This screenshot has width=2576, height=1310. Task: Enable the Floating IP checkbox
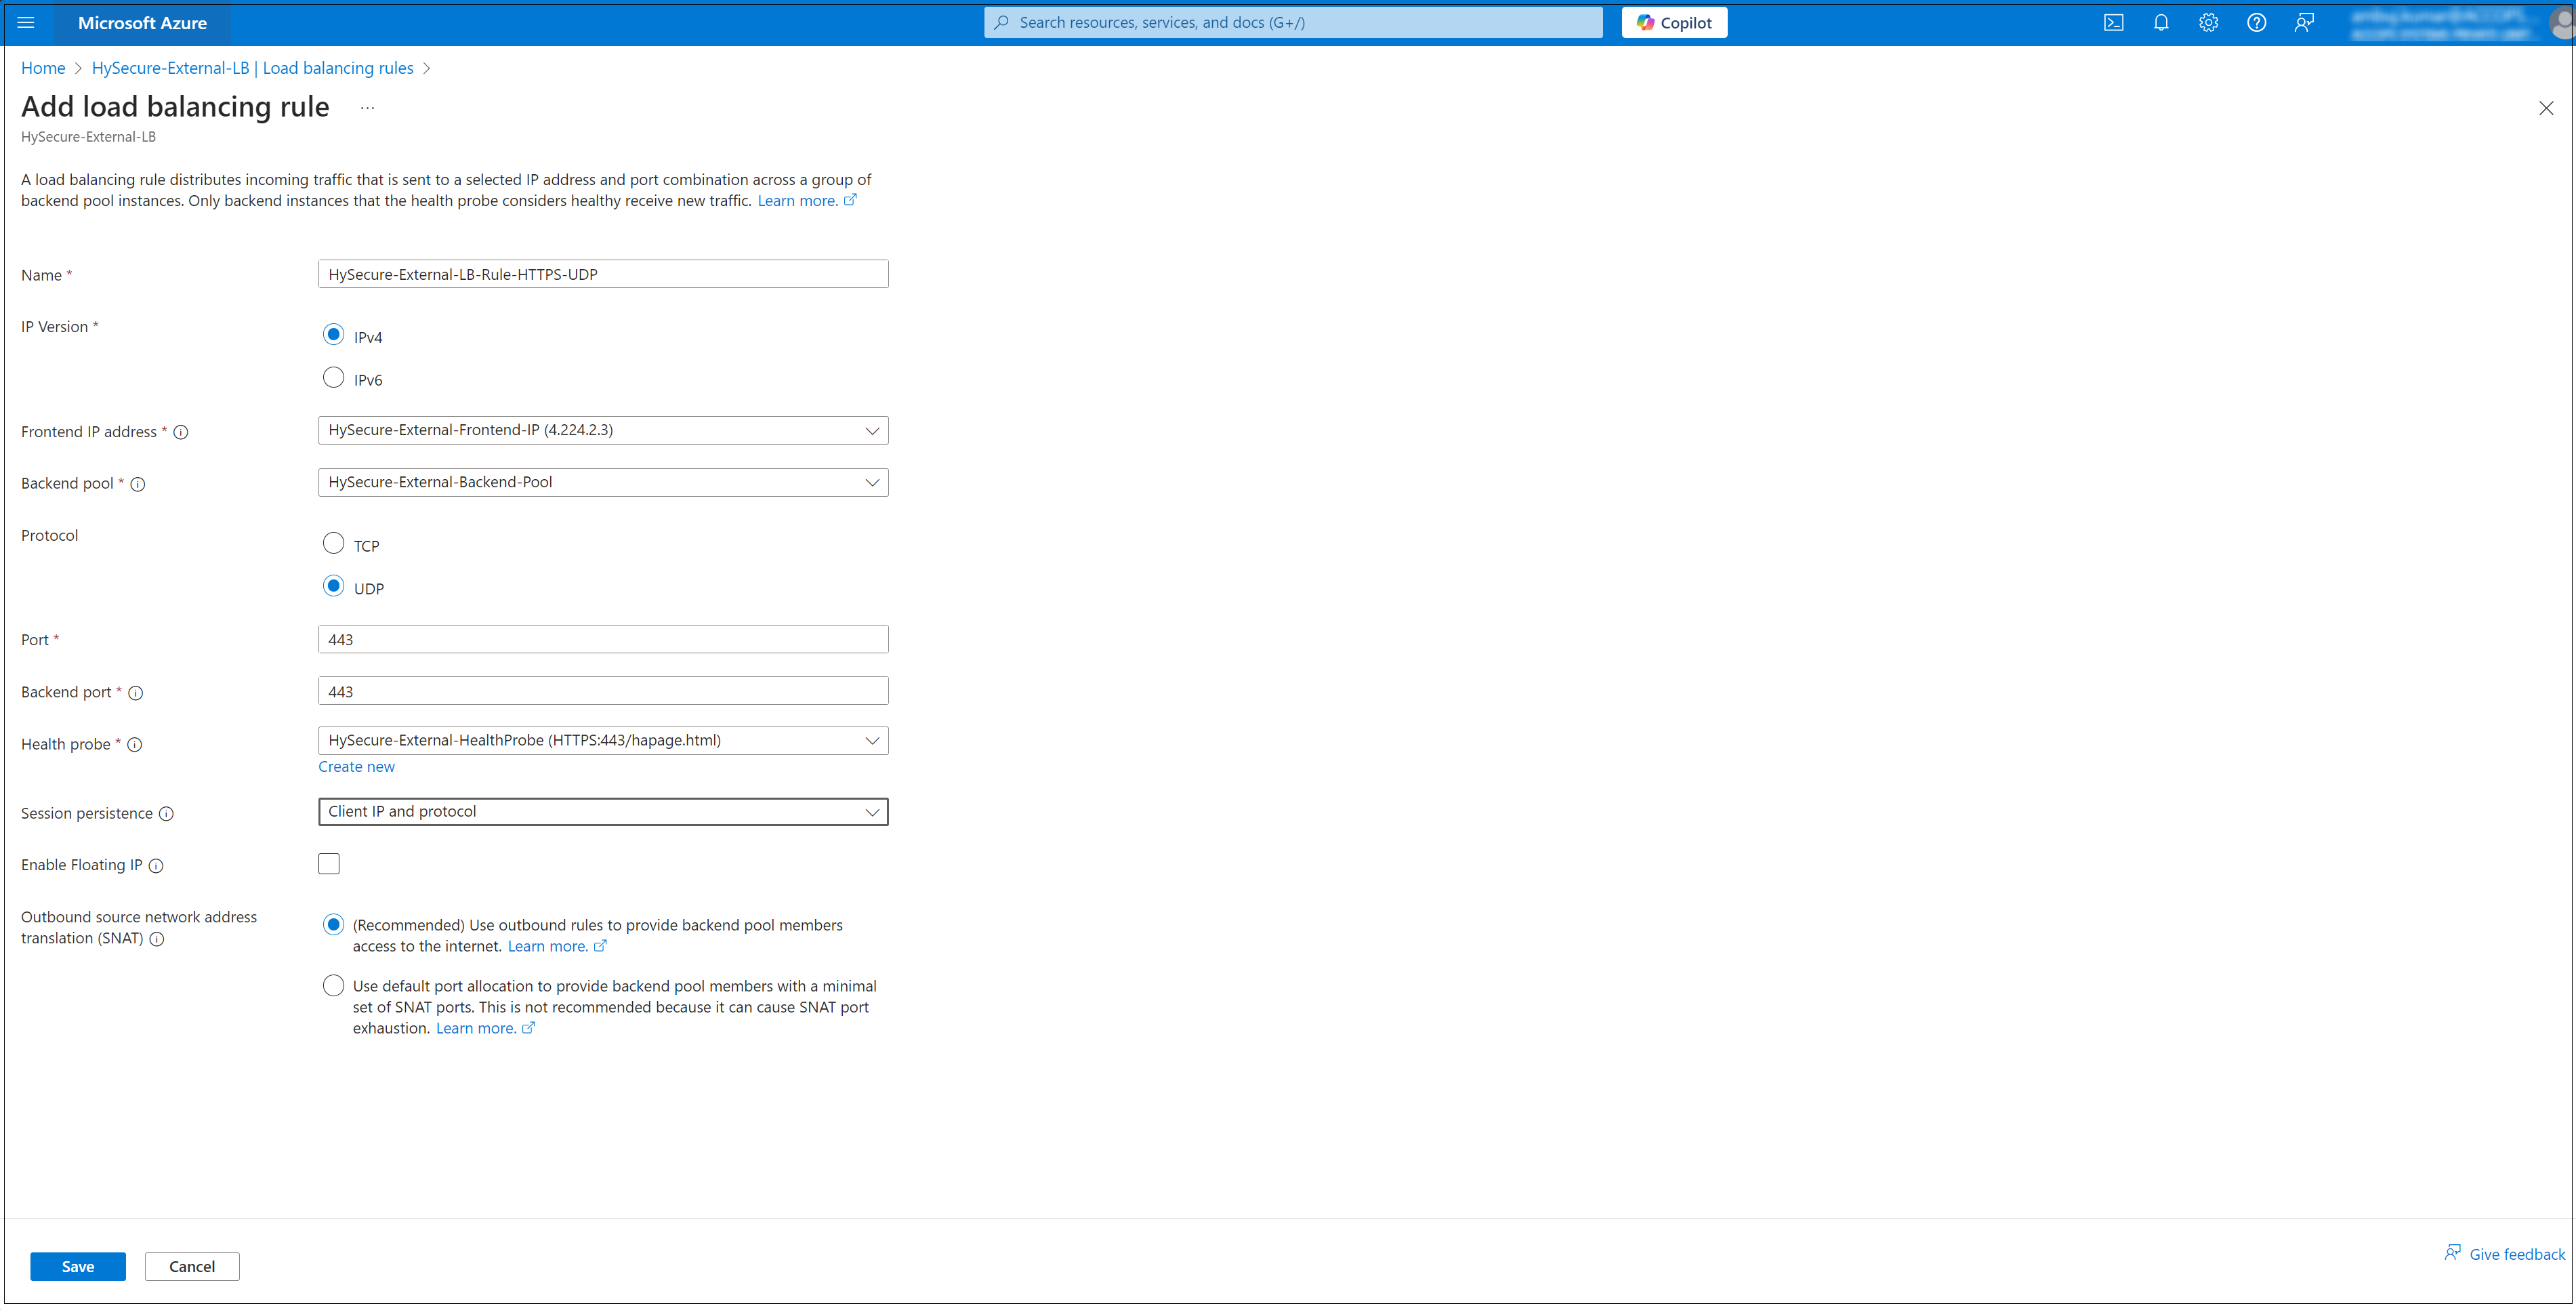pyautogui.click(x=329, y=864)
